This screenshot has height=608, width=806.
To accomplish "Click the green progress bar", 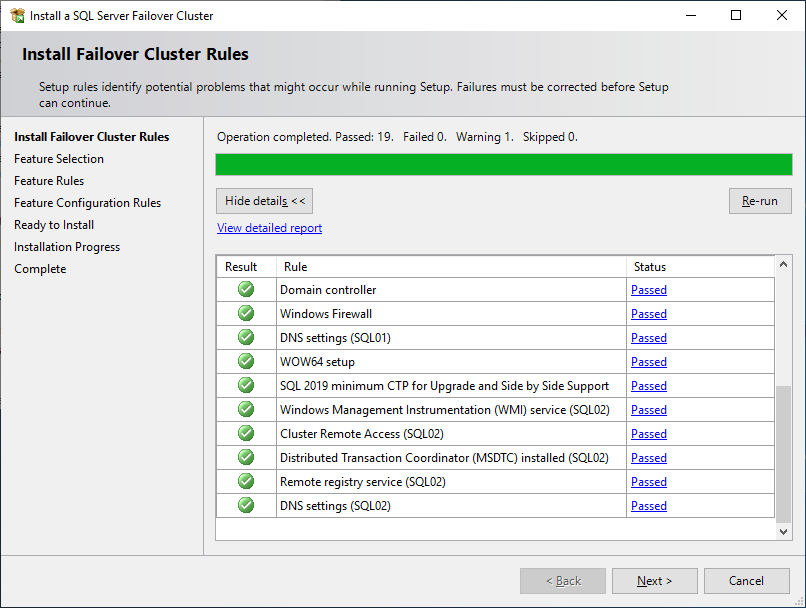I will pos(504,165).
